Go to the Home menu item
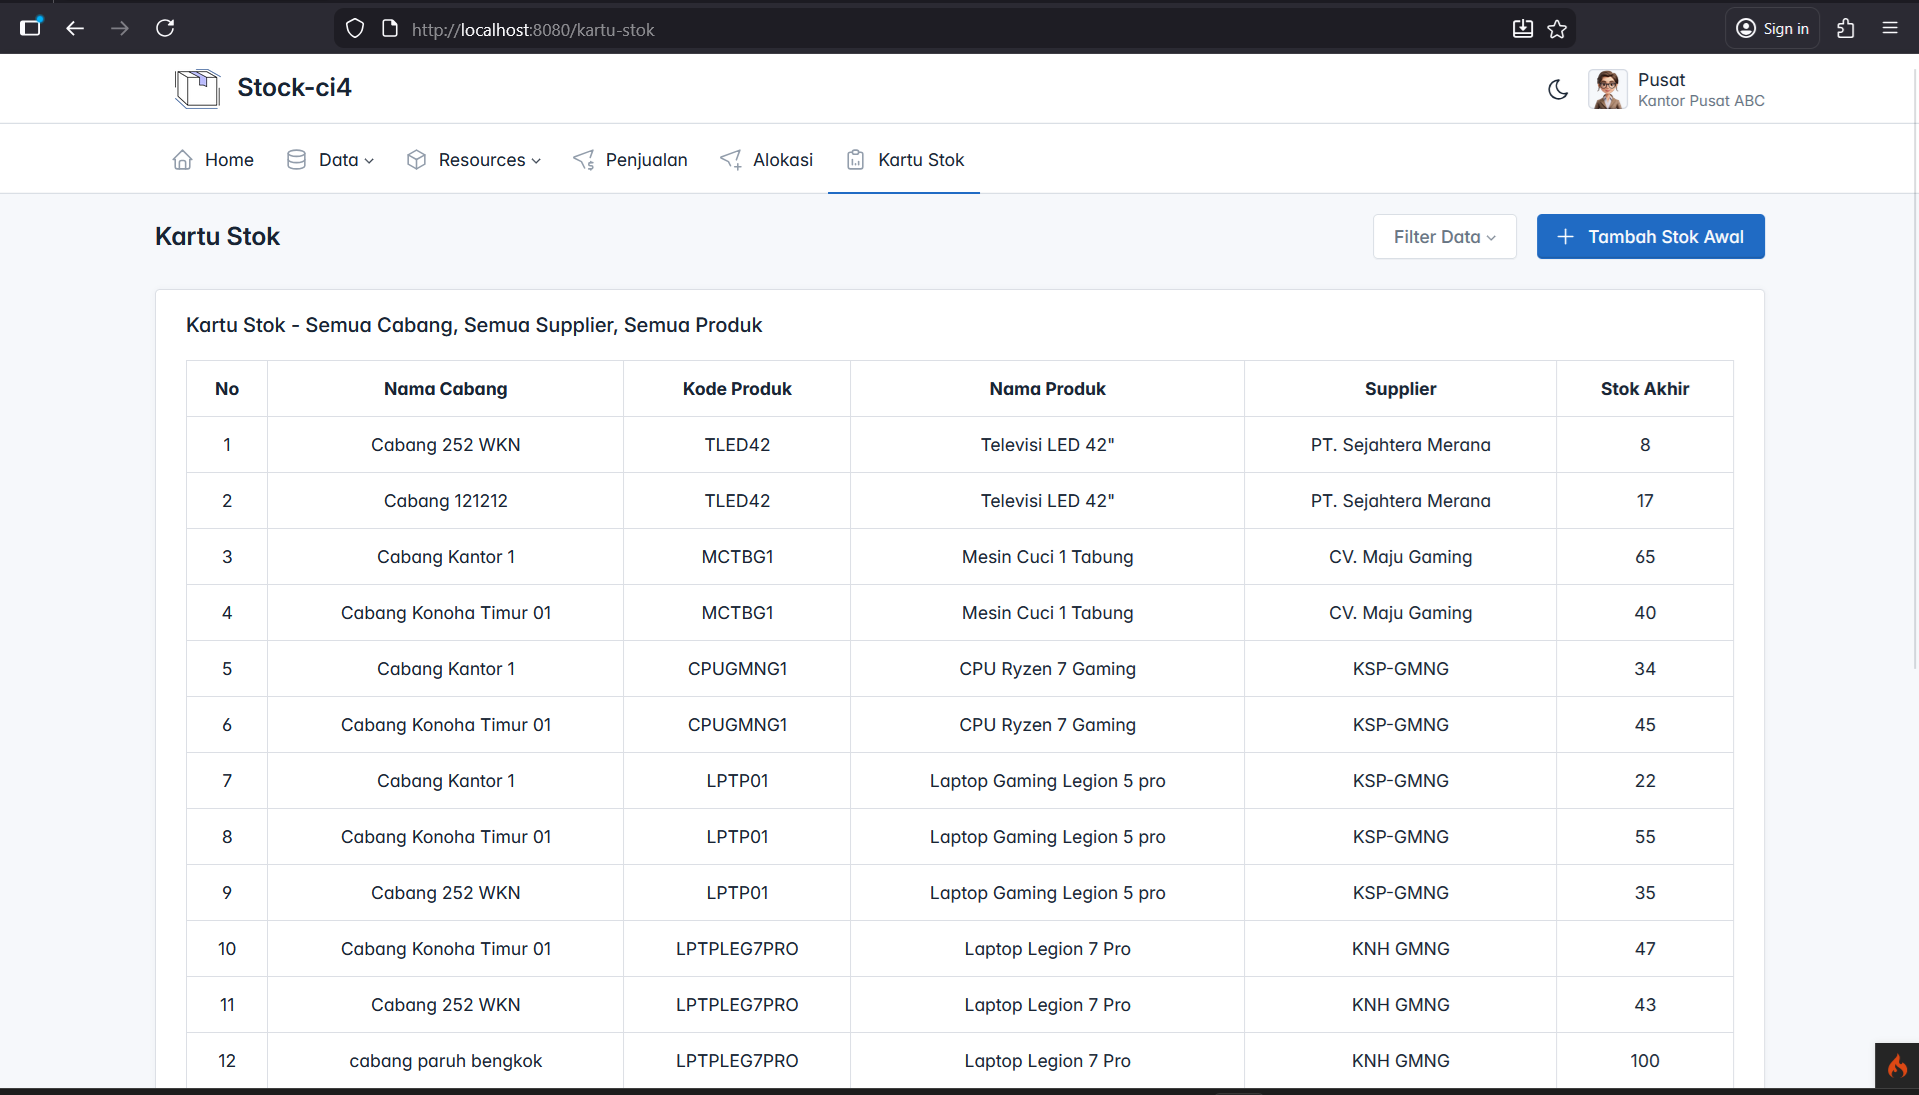1919x1095 pixels. tap(213, 160)
